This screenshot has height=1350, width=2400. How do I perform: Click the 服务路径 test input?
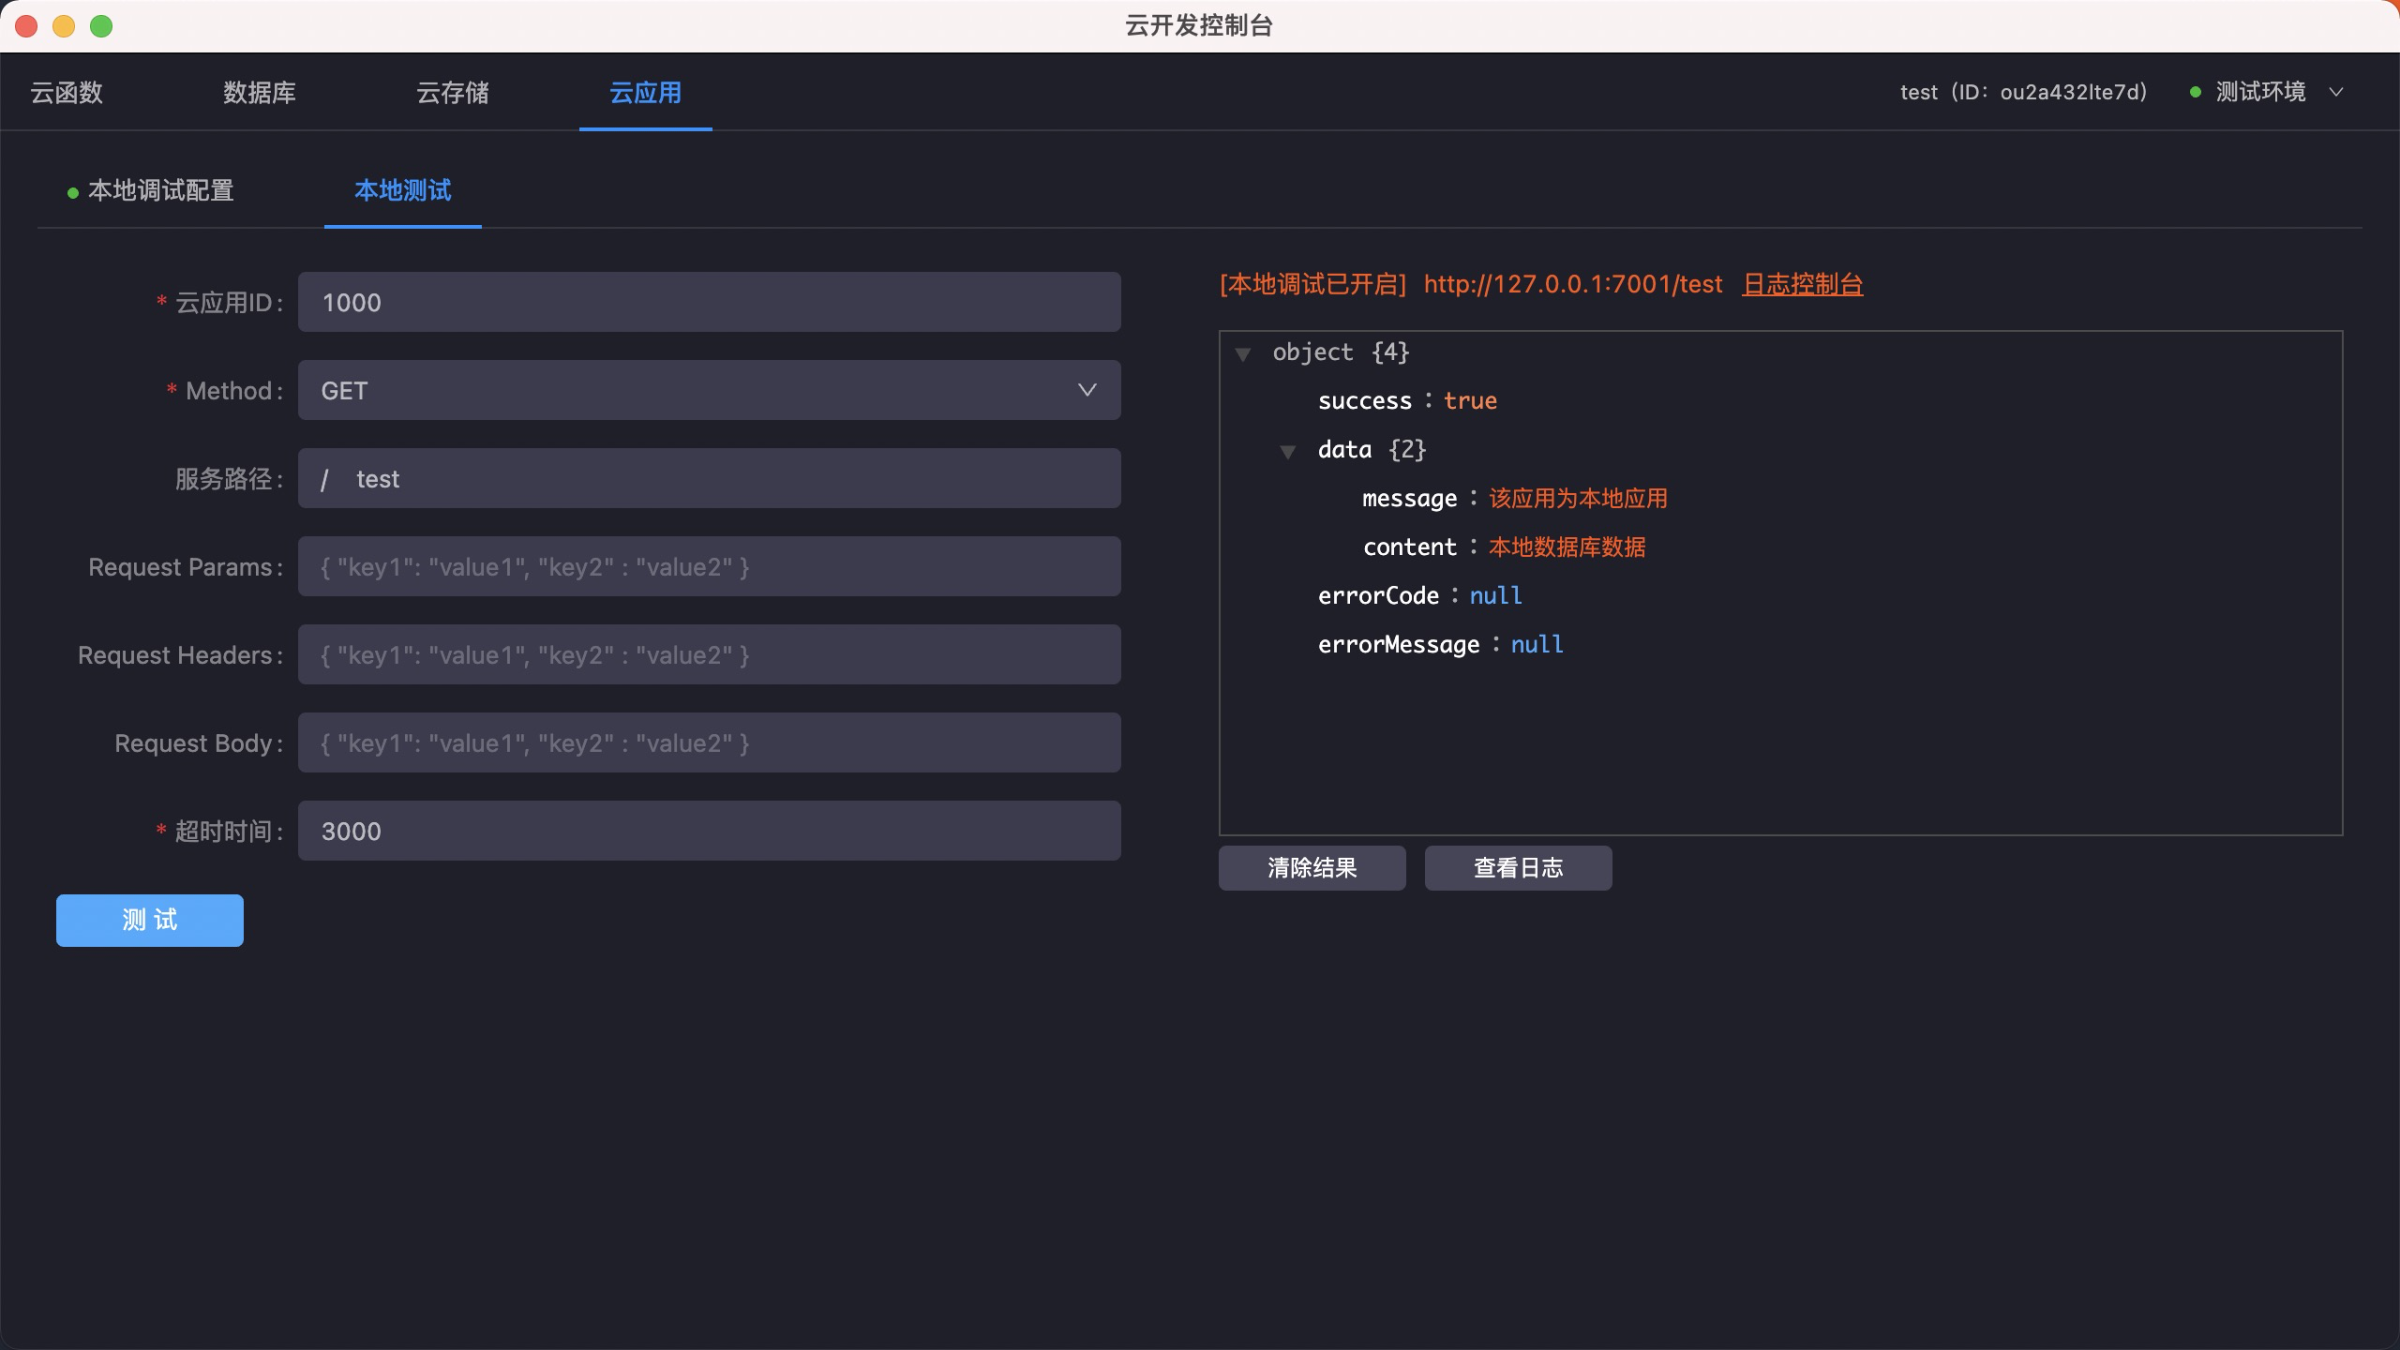click(x=709, y=478)
